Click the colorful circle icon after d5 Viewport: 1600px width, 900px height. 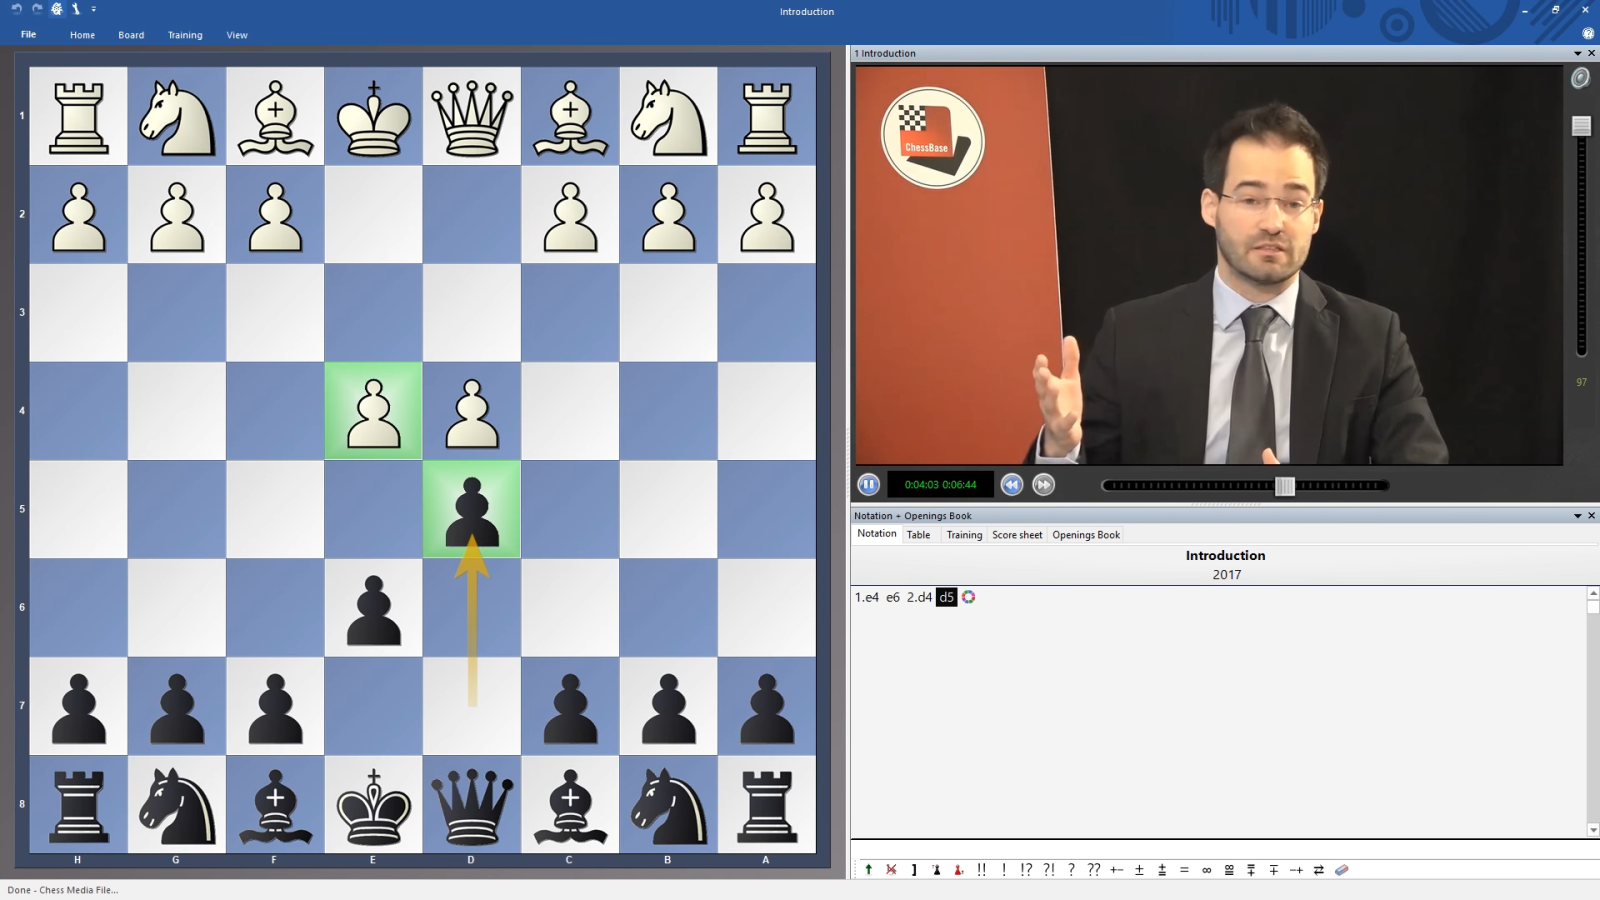[x=968, y=597]
